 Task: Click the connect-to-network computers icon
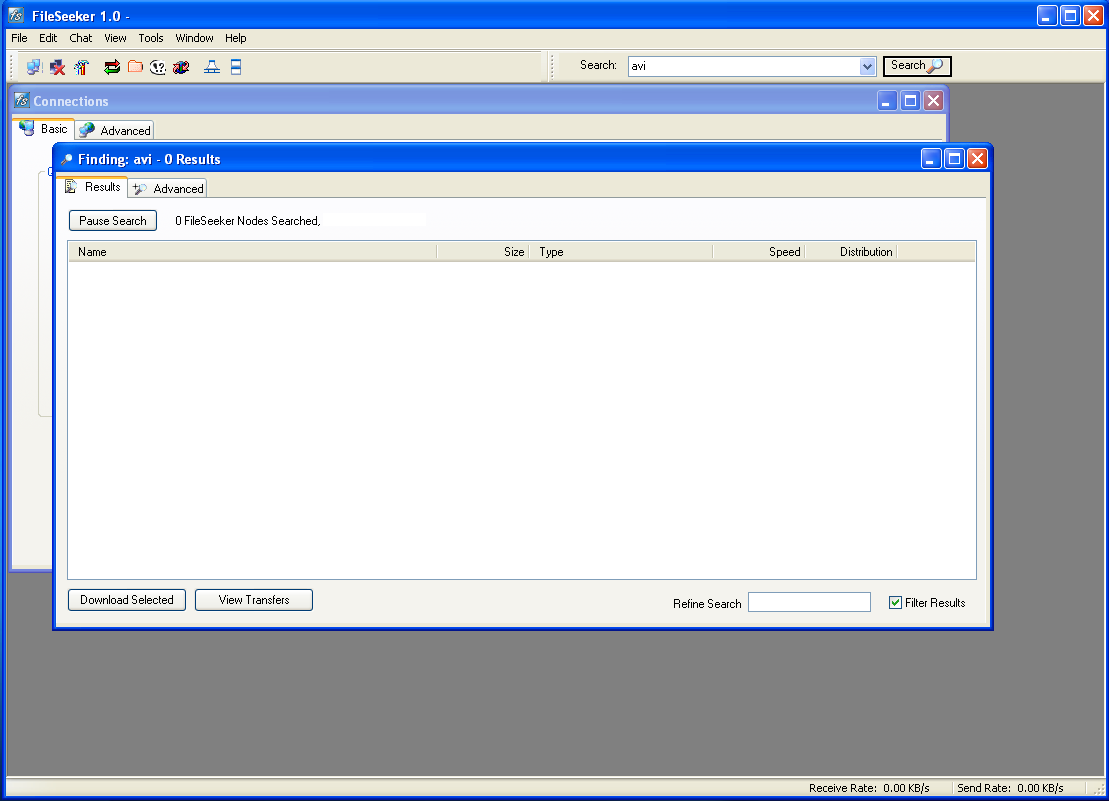pos(33,67)
